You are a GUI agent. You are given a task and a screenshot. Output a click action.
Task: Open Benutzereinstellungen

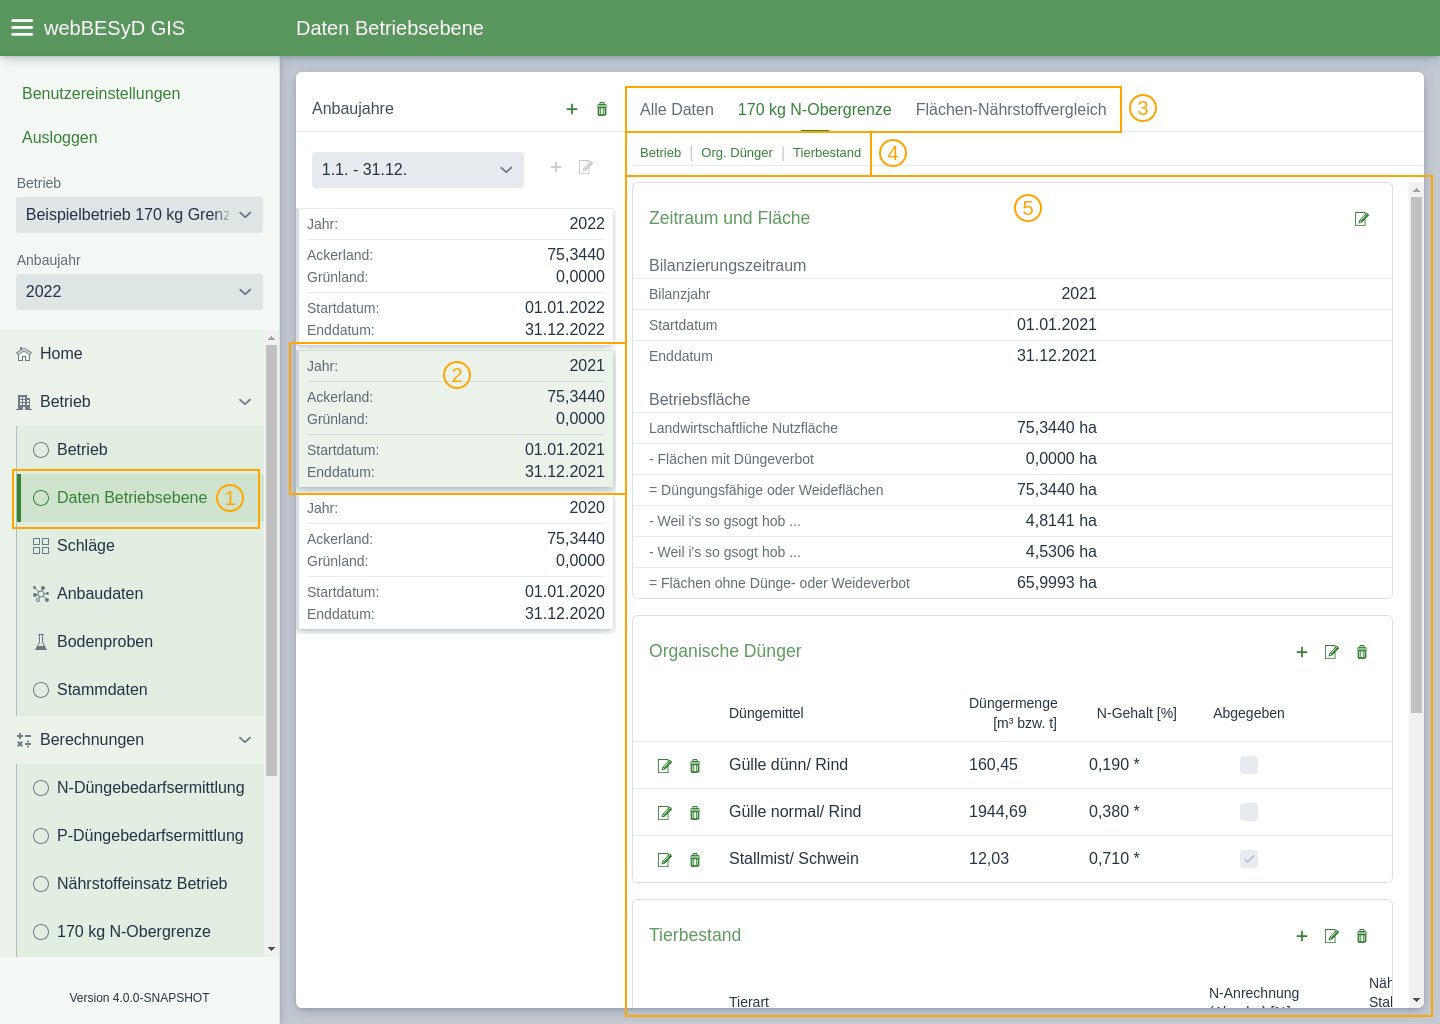[x=101, y=94]
